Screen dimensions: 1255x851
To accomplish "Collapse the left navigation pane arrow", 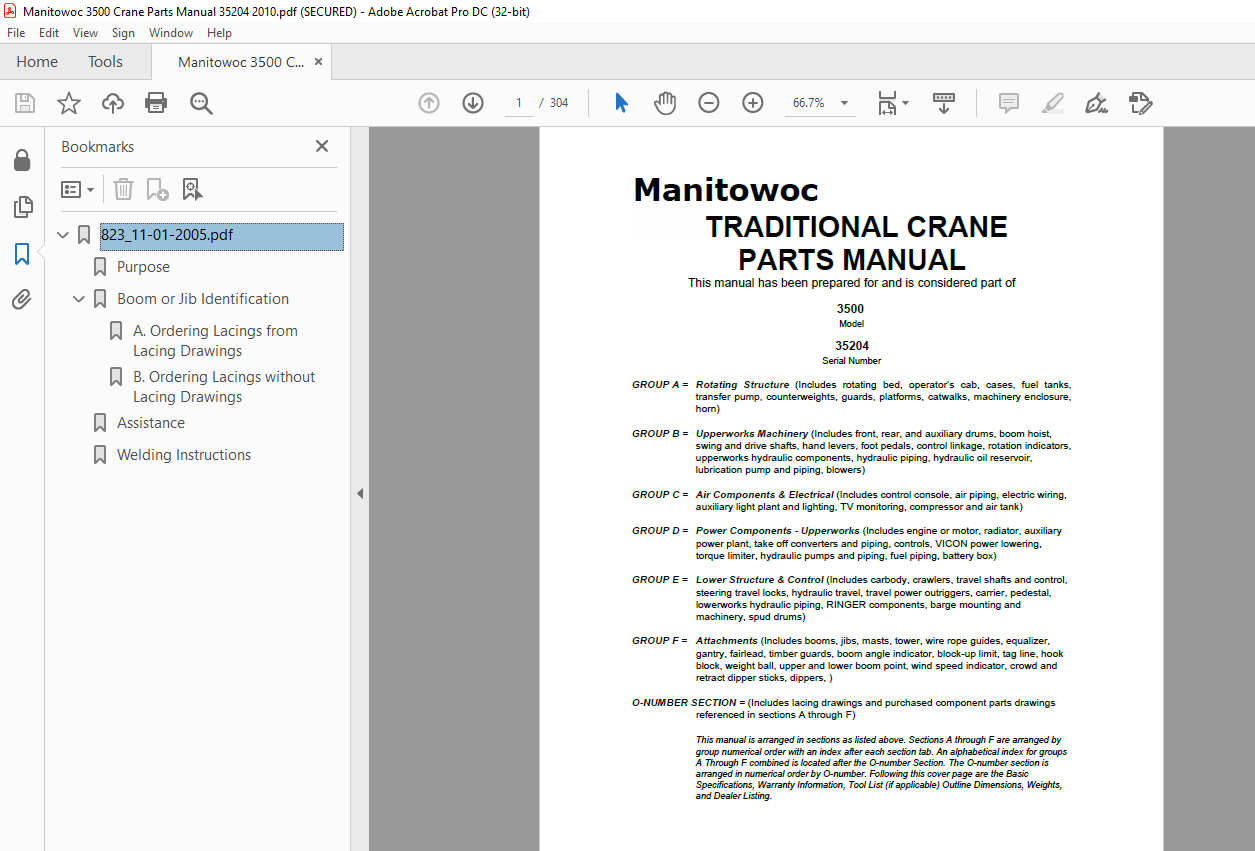I will point(360,493).
